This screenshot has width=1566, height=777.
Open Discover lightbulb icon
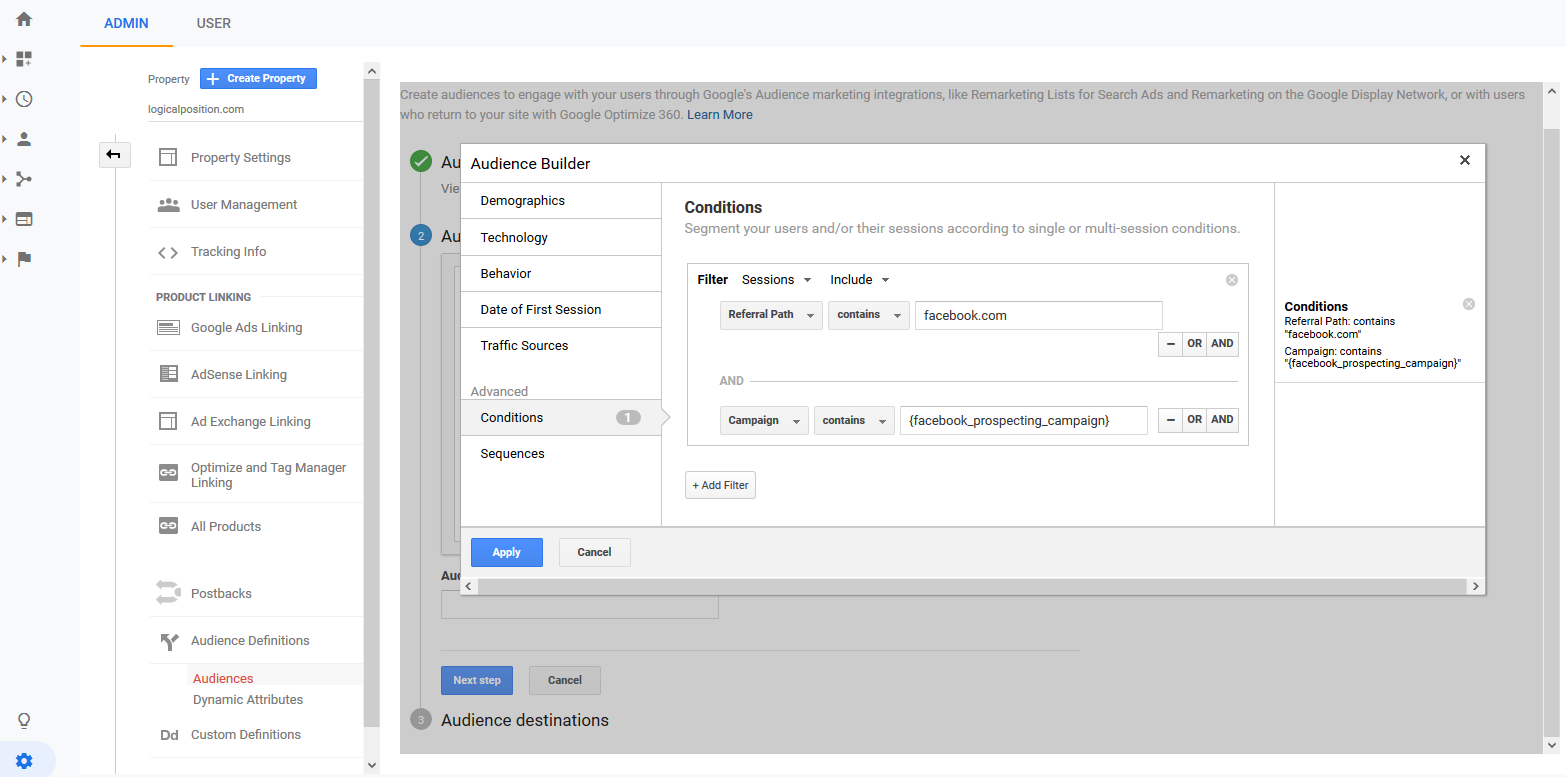[x=24, y=720]
